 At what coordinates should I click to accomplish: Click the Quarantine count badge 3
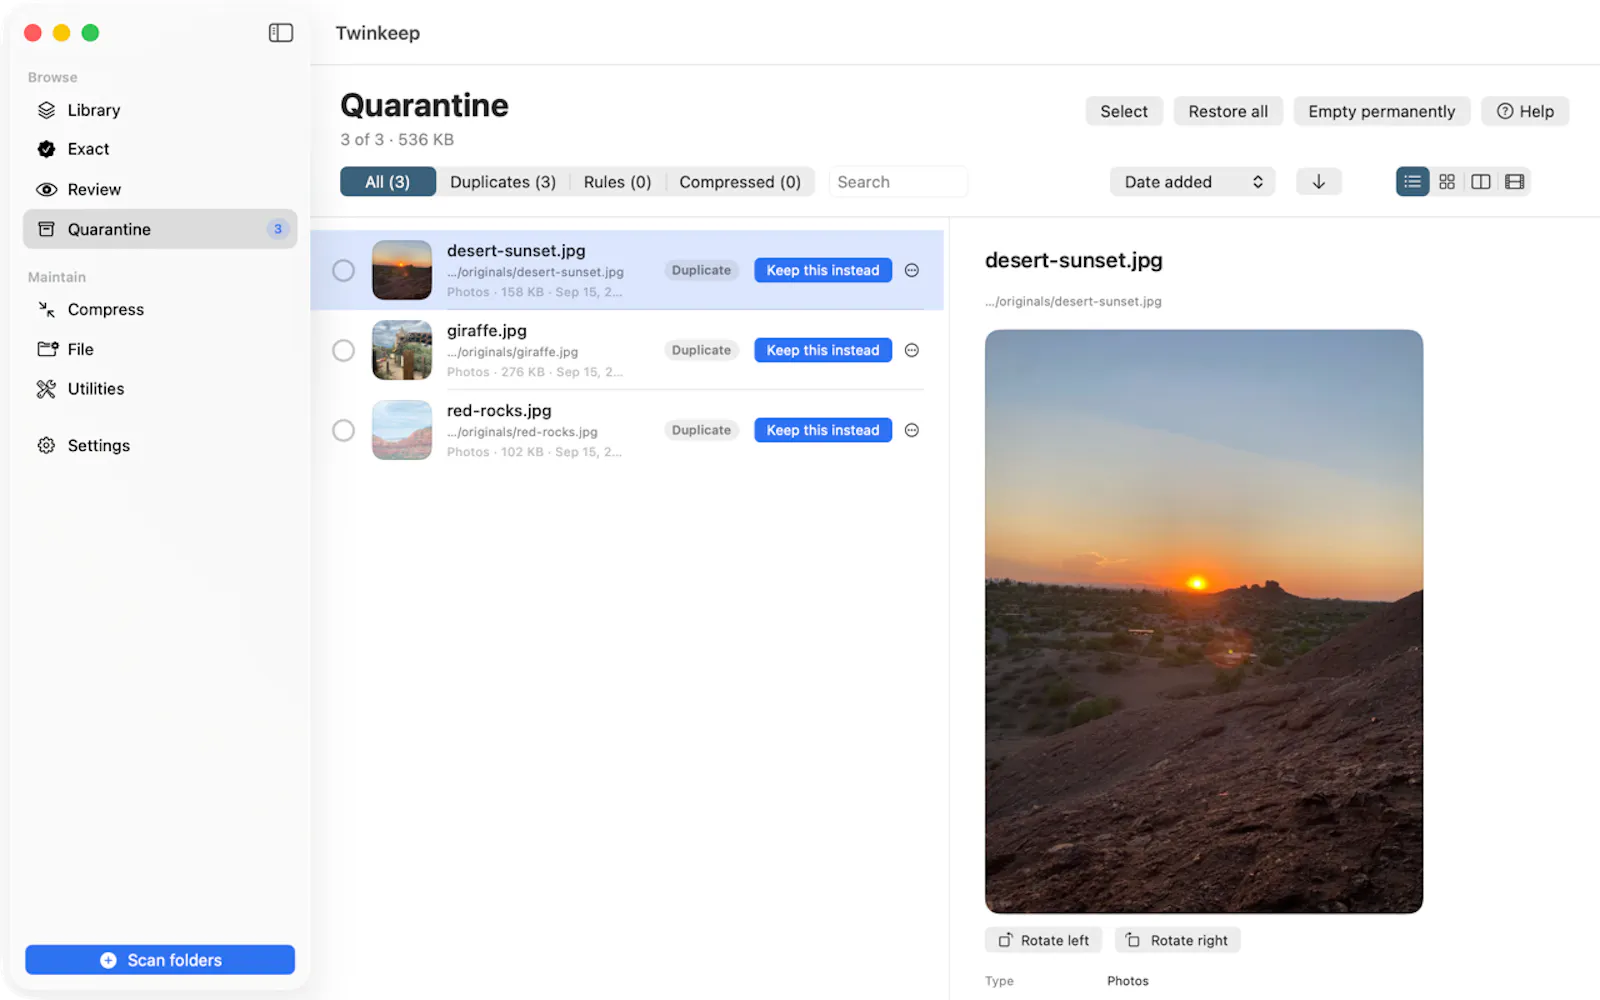[278, 229]
